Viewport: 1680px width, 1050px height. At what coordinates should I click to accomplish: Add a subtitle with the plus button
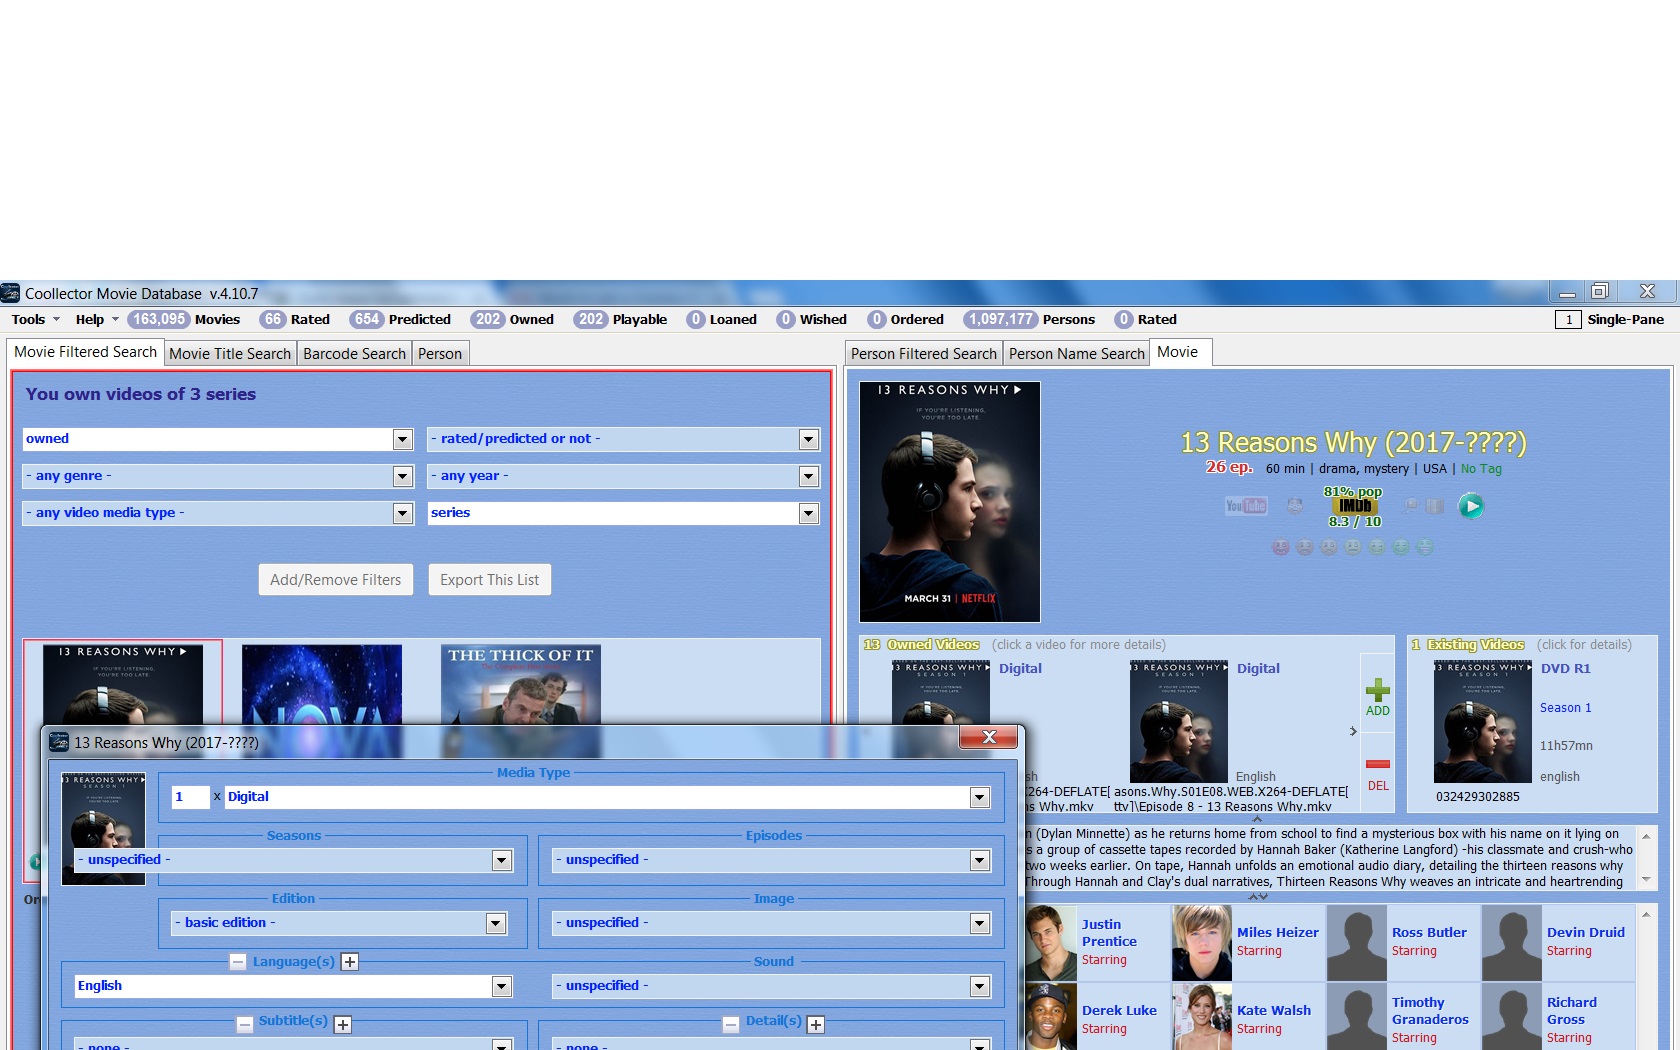point(343,1025)
